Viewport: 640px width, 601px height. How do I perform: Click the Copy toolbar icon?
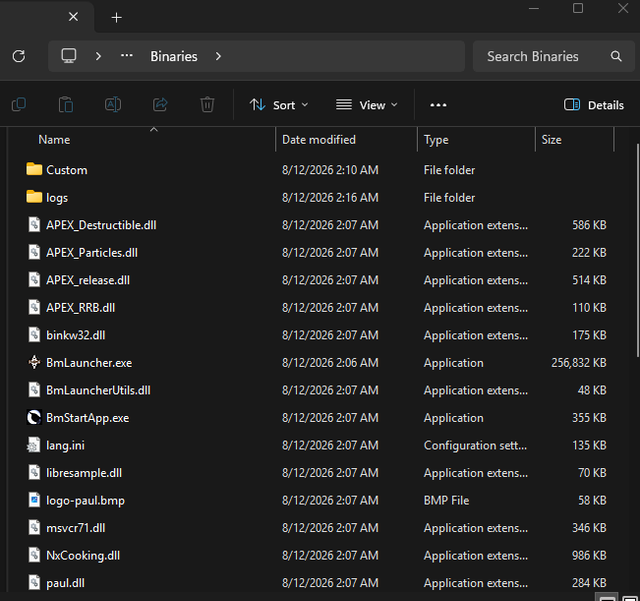pyautogui.click(x=19, y=105)
